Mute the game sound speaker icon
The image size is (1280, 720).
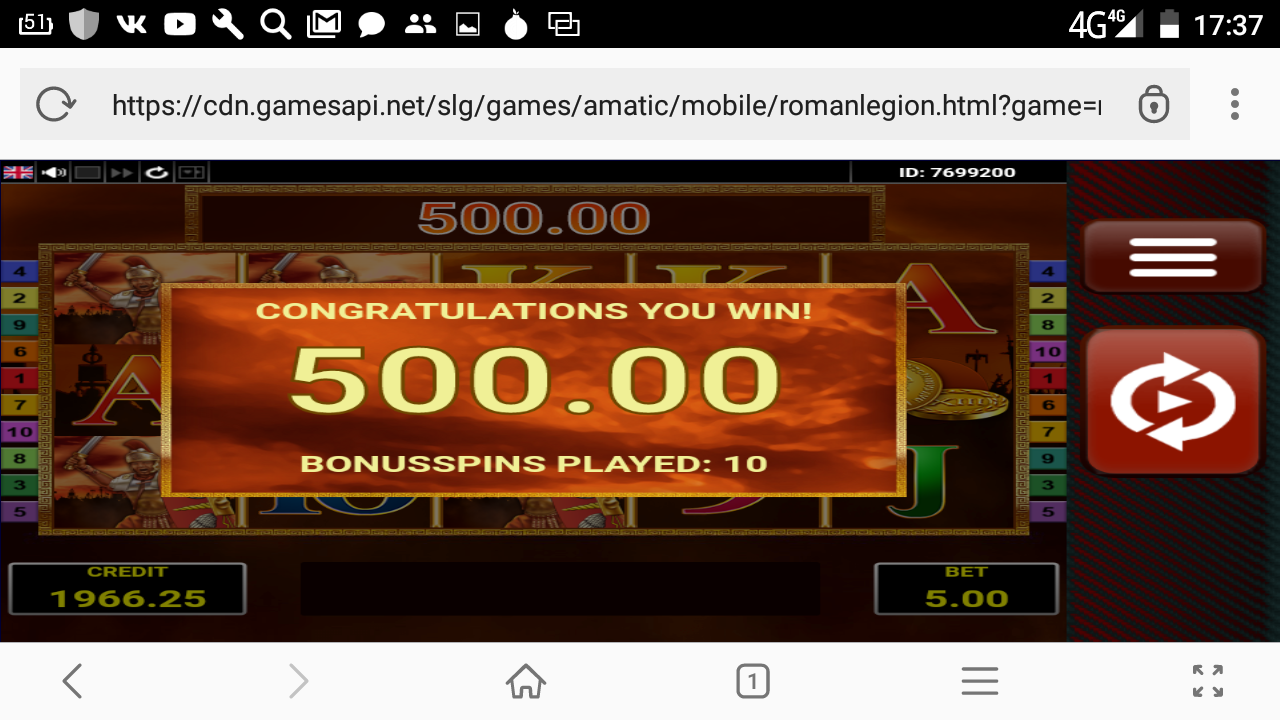tap(54, 172)
